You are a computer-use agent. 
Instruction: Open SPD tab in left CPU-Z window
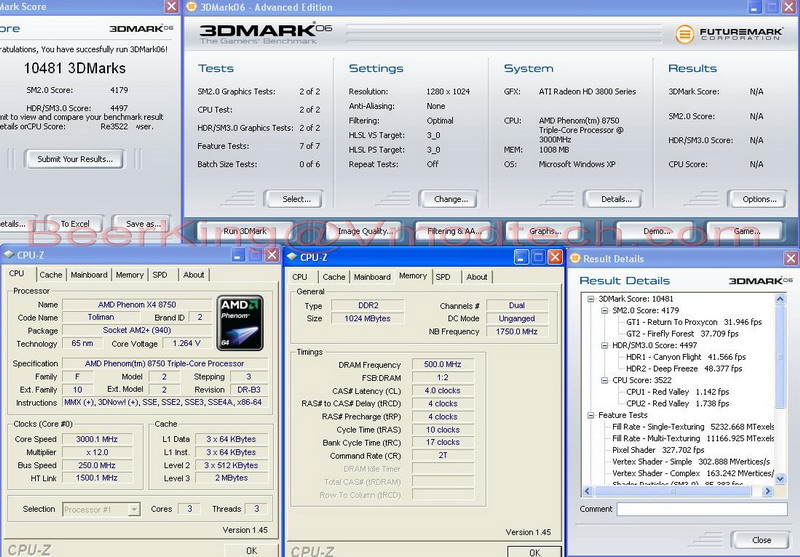(160, 275)
